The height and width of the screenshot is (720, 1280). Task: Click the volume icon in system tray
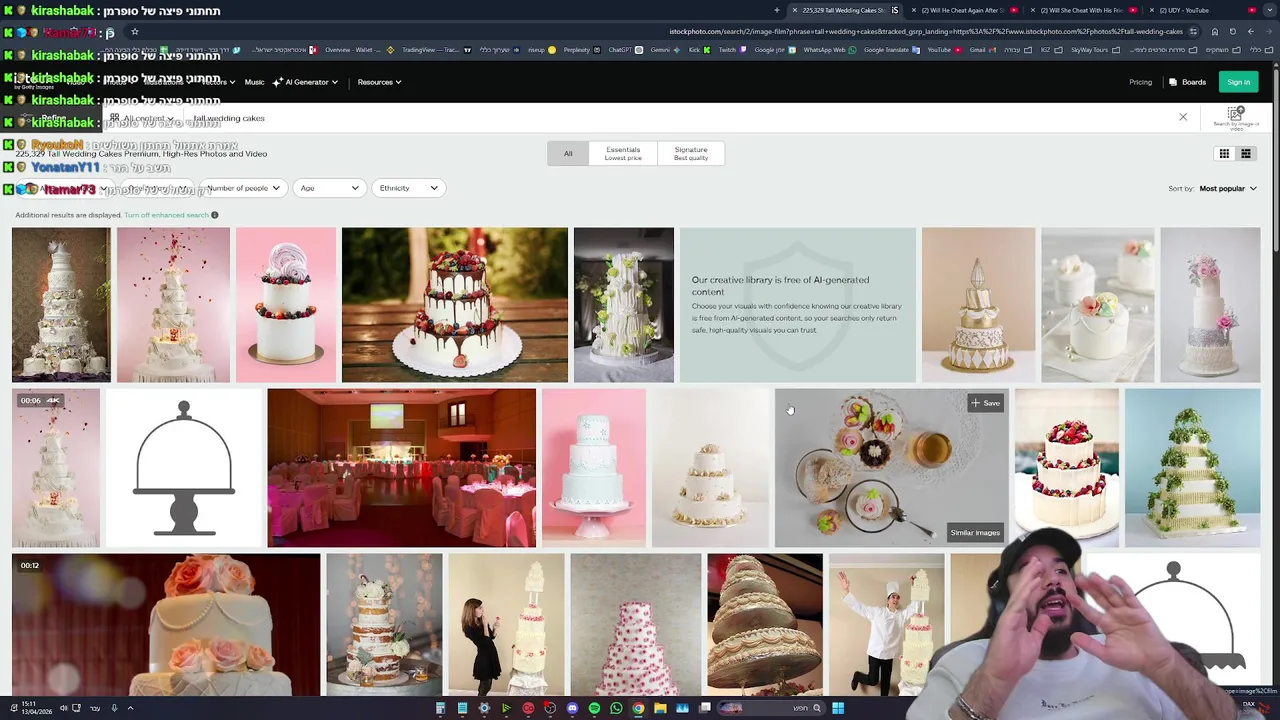tap(63, 708)
